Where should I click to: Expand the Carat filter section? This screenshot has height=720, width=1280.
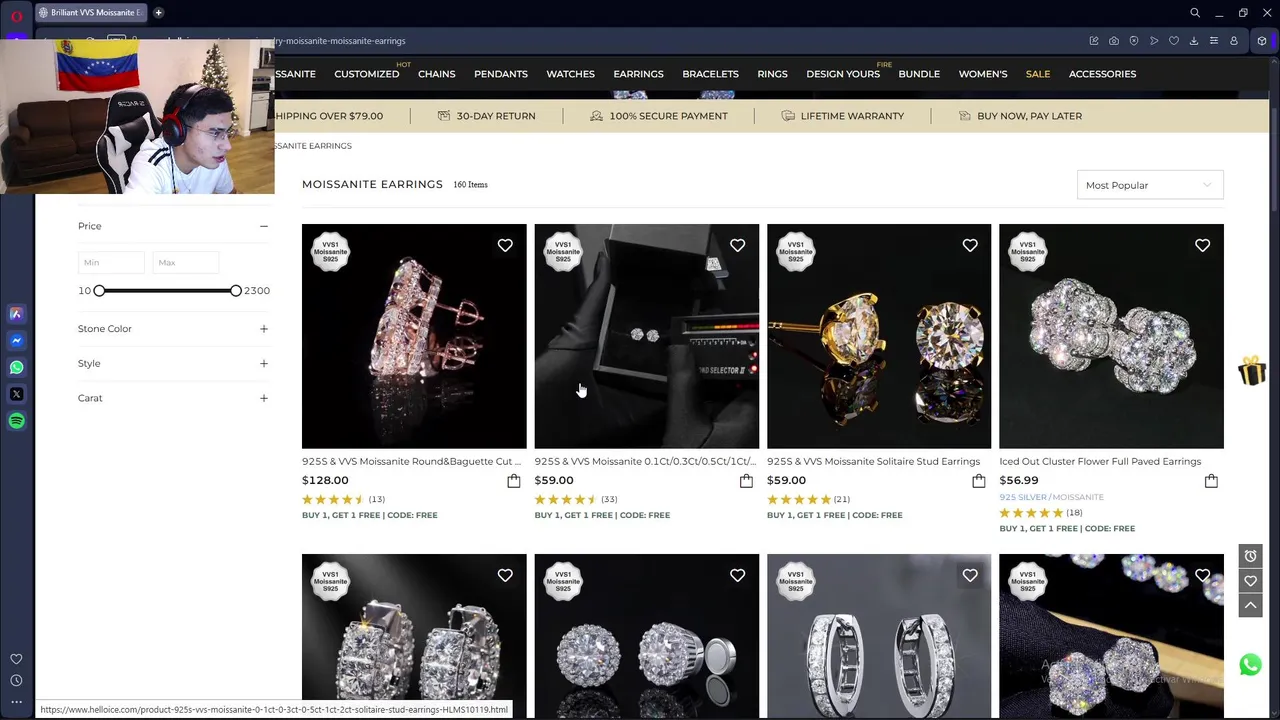click(x=173, y=398)
